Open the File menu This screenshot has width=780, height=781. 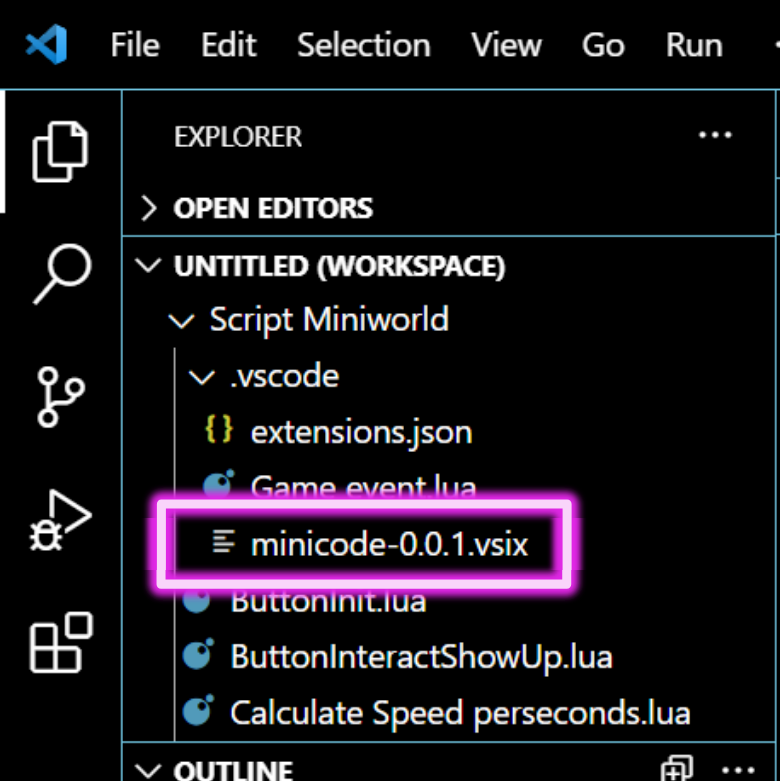pos(135,45)
